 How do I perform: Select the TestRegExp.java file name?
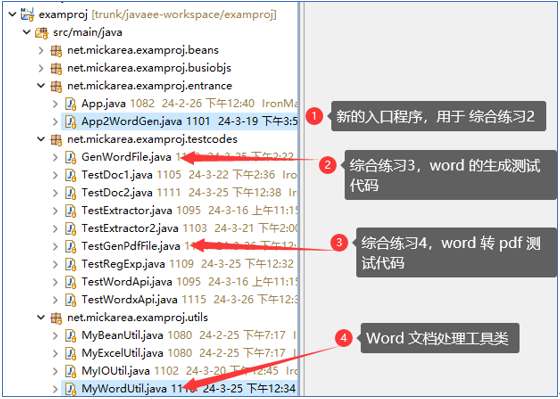click(123, 264)
